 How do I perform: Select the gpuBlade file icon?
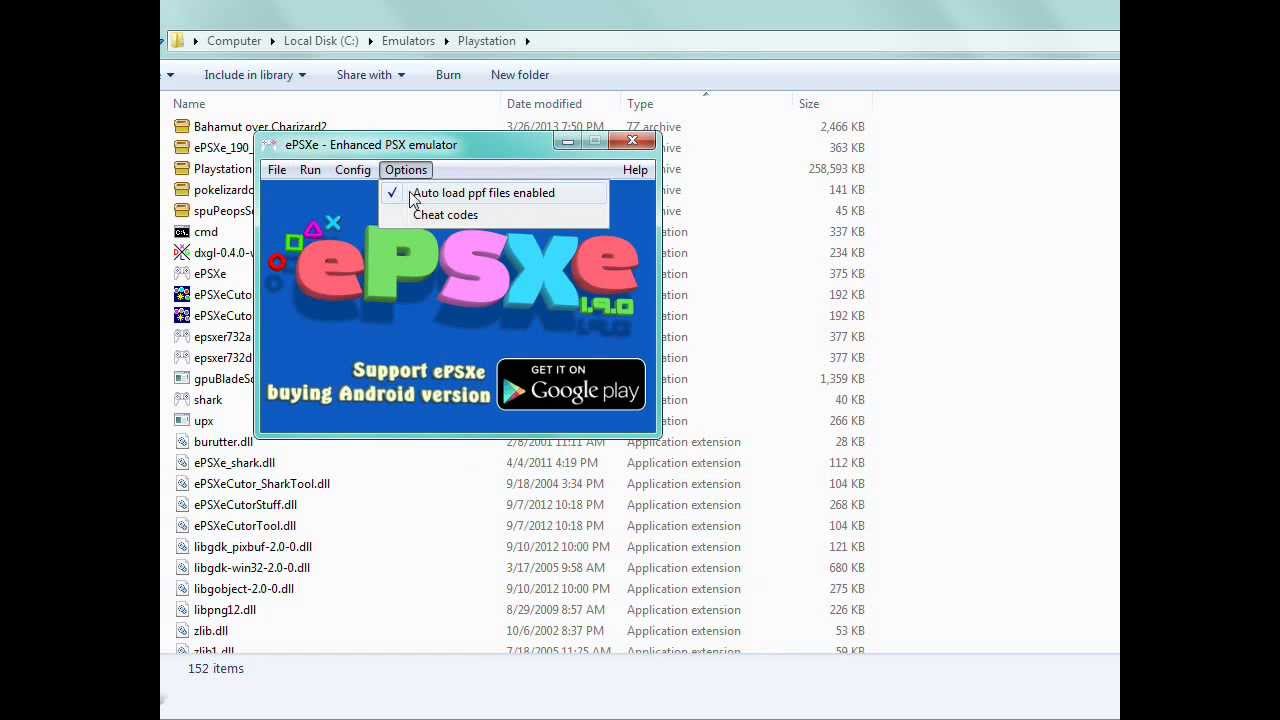point(181,379)
